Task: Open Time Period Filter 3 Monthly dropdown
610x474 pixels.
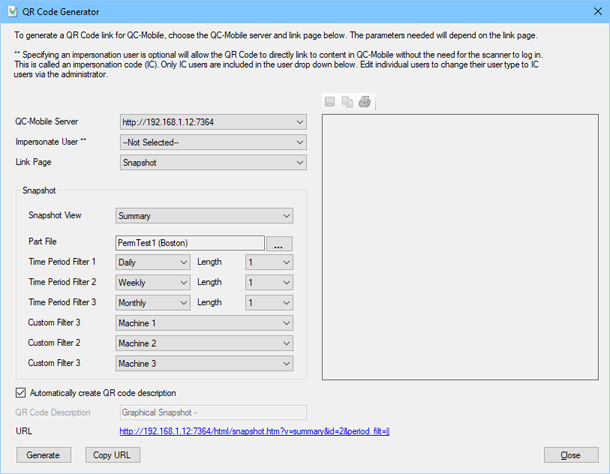Action: 153,303
